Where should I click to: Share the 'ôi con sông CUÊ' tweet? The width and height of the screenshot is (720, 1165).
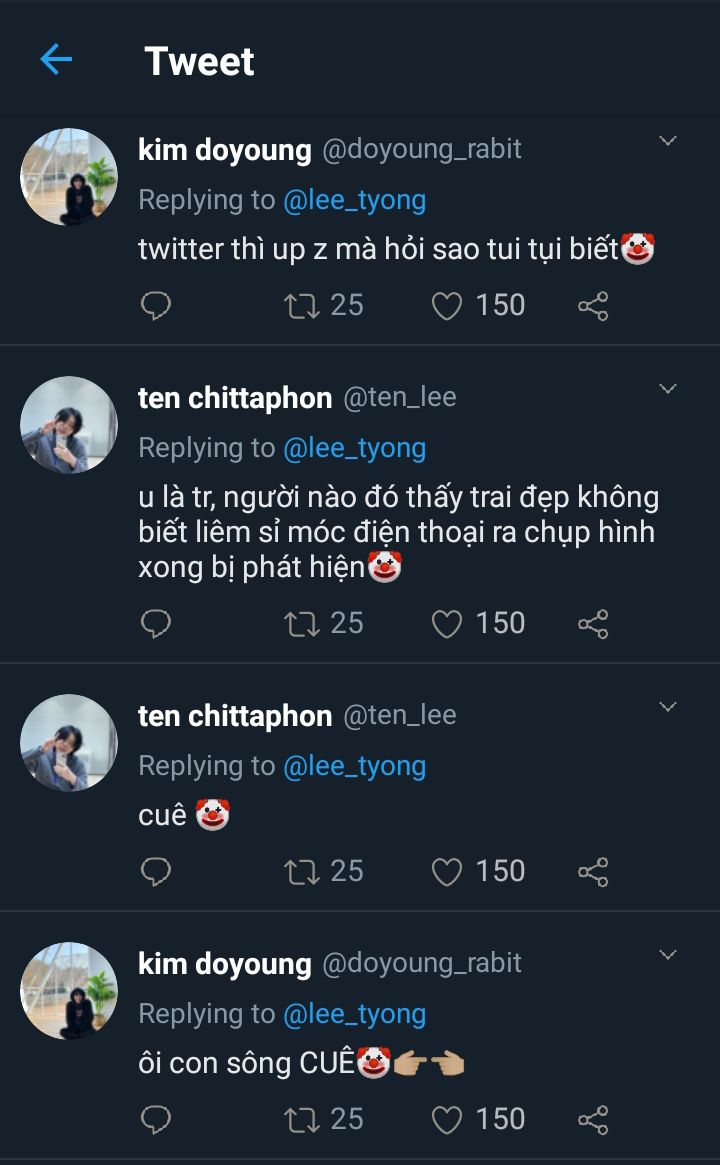point(593,1119)
